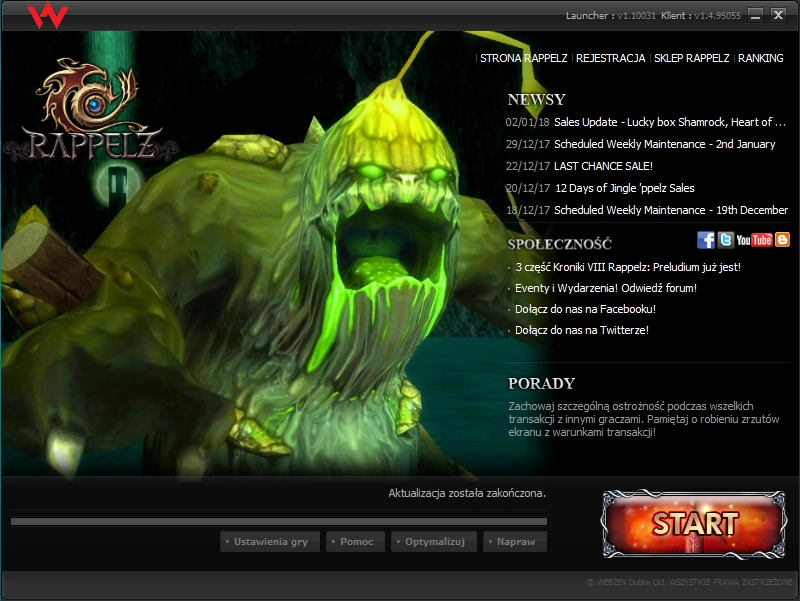Open the STRONA RAPPELZ menu link
Viewport: 800px width, 601px height.
[523, 58]
